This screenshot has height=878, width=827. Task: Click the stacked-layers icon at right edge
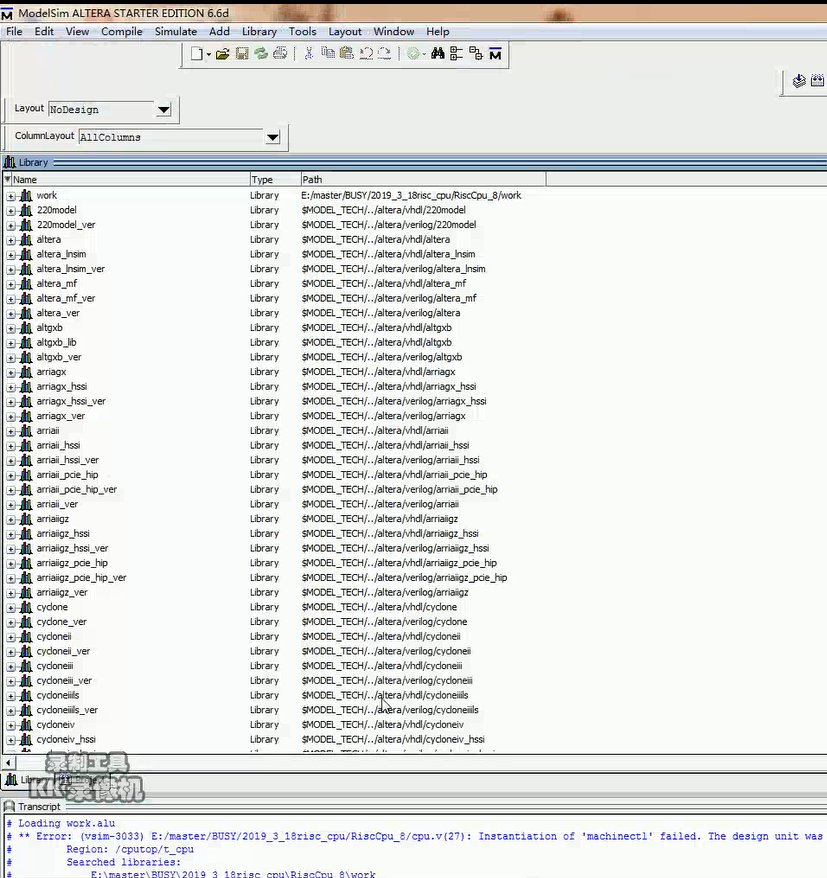coord(799,81)
